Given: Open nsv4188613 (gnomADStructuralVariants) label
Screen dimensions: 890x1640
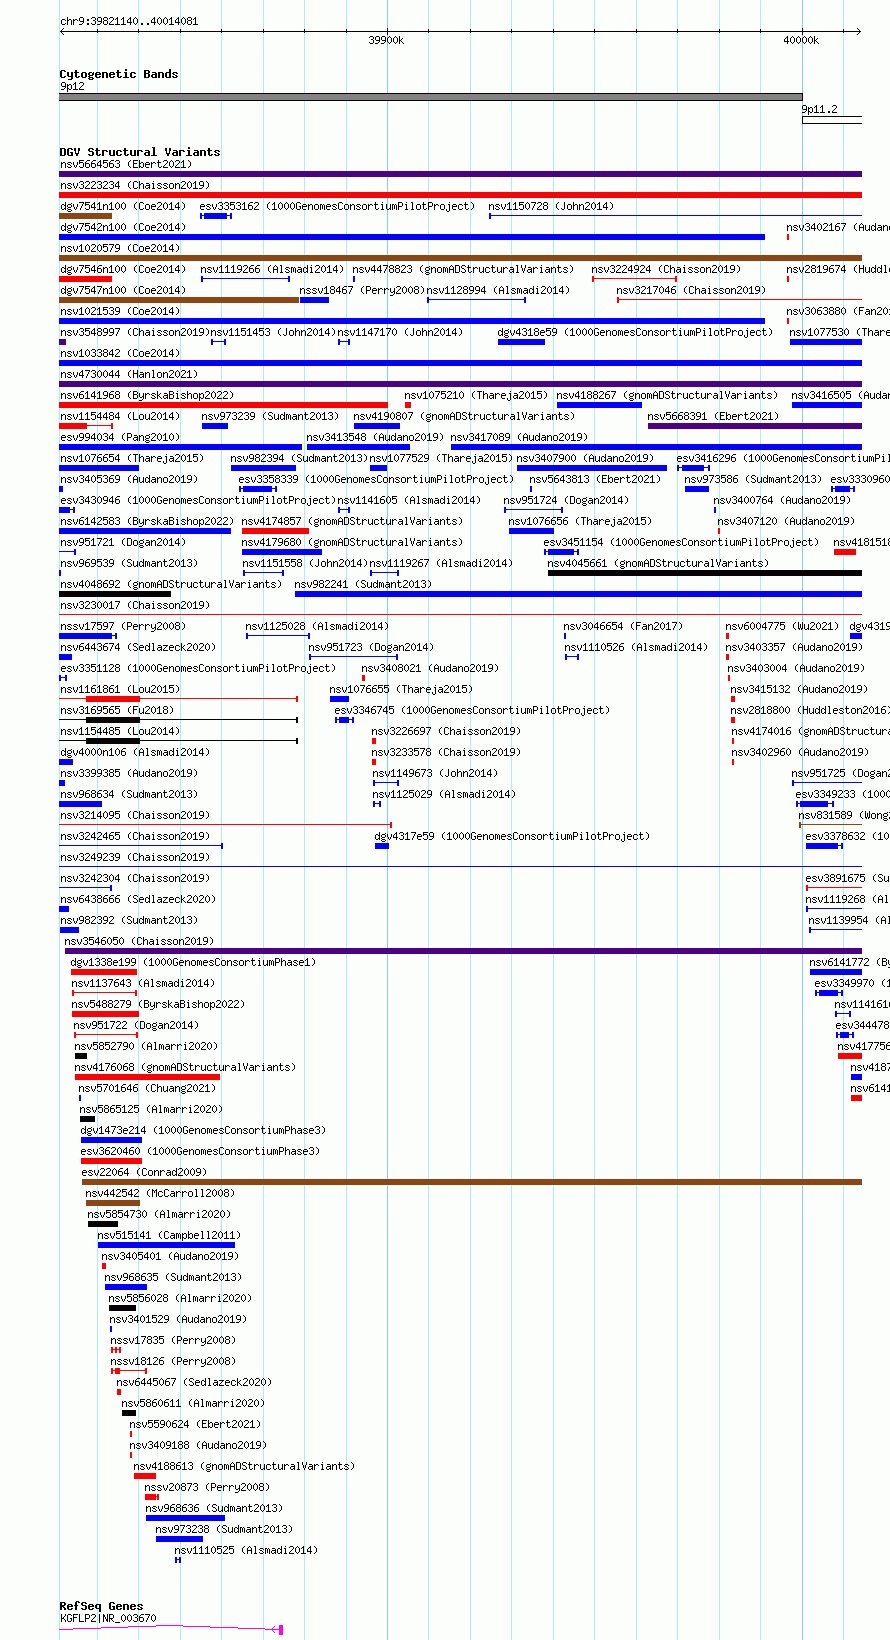Looking at the screenshot, I should tap(244, 1466).
